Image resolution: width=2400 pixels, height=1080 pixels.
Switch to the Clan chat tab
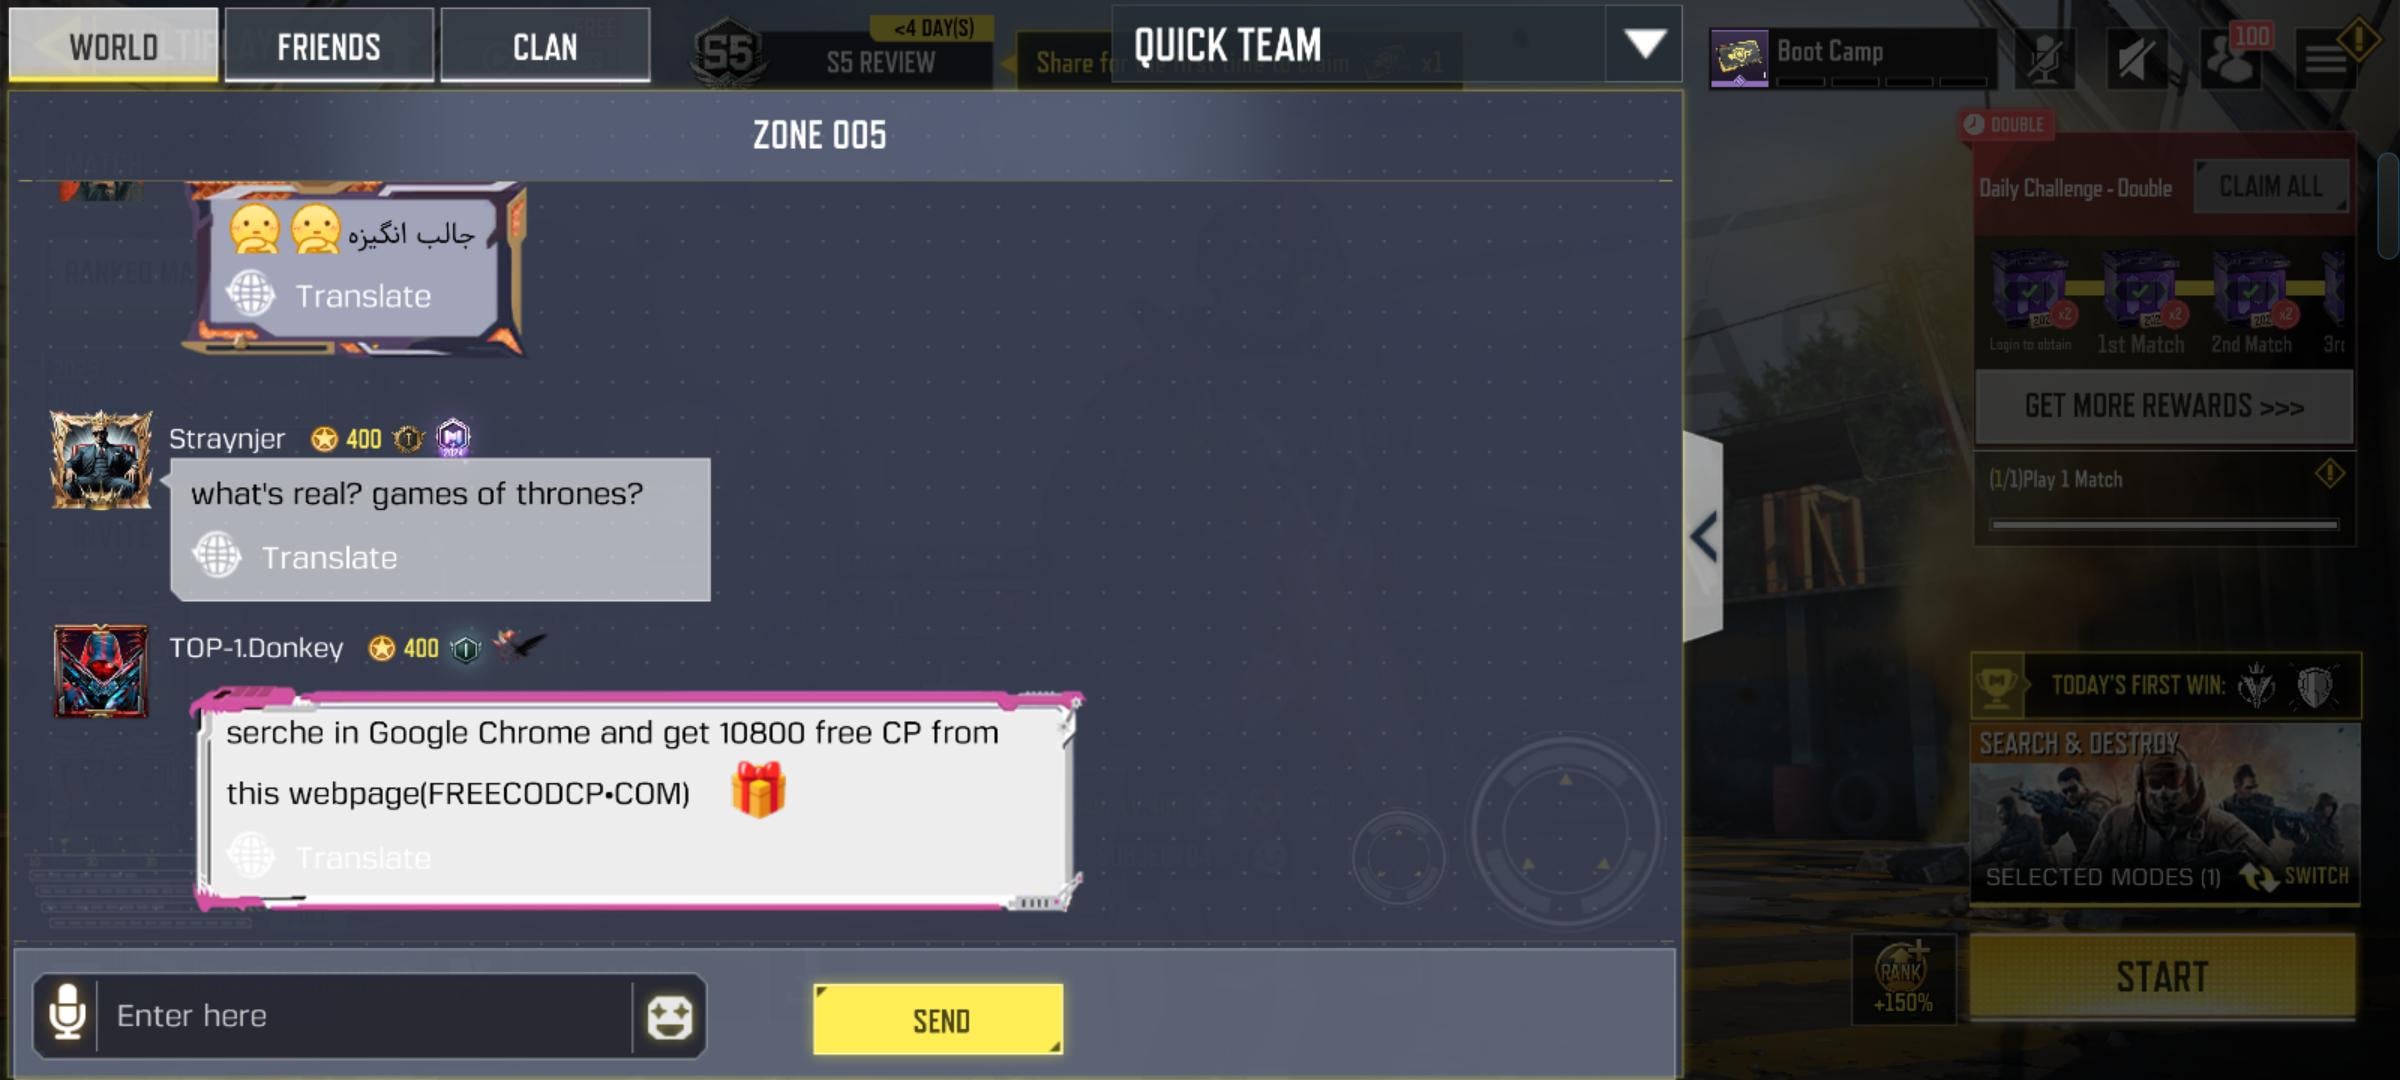click(545, 46)
